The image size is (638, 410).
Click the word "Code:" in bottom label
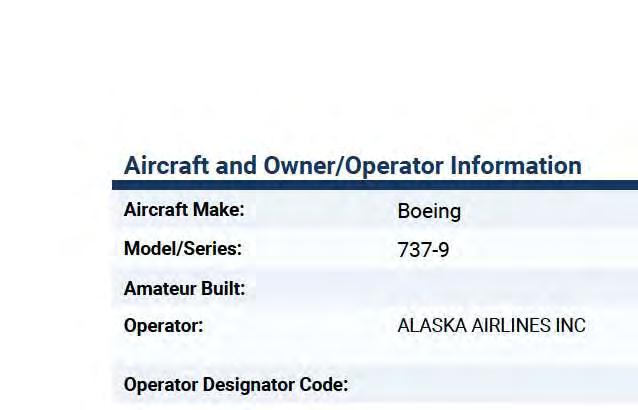click(x=325, y=384)
